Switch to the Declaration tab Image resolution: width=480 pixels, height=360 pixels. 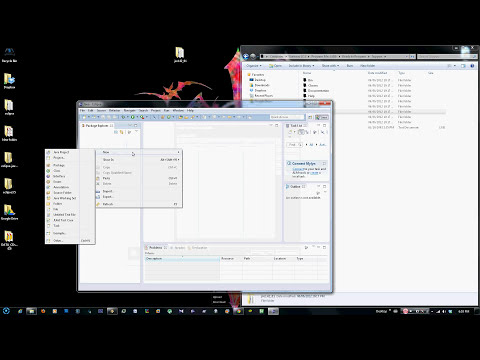199,248
